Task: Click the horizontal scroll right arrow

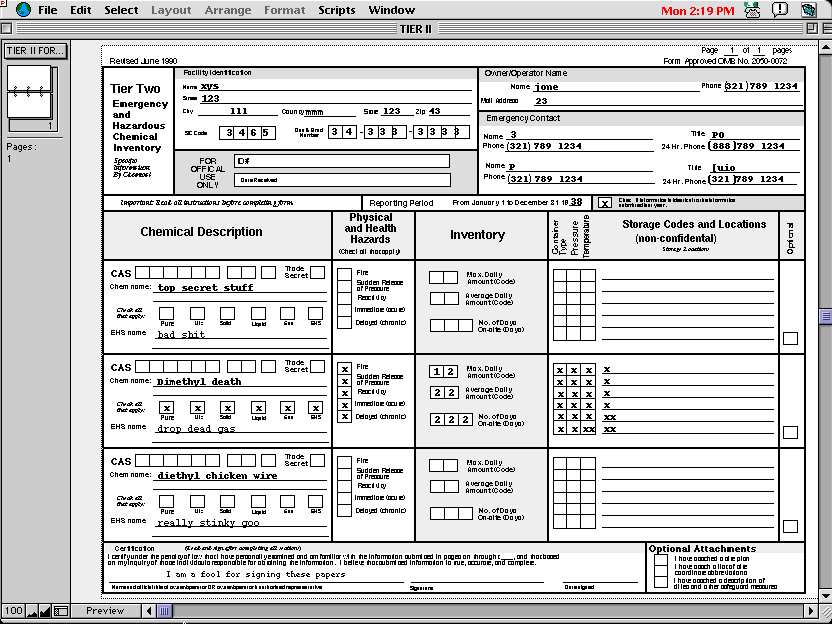Action: [811, 611]
